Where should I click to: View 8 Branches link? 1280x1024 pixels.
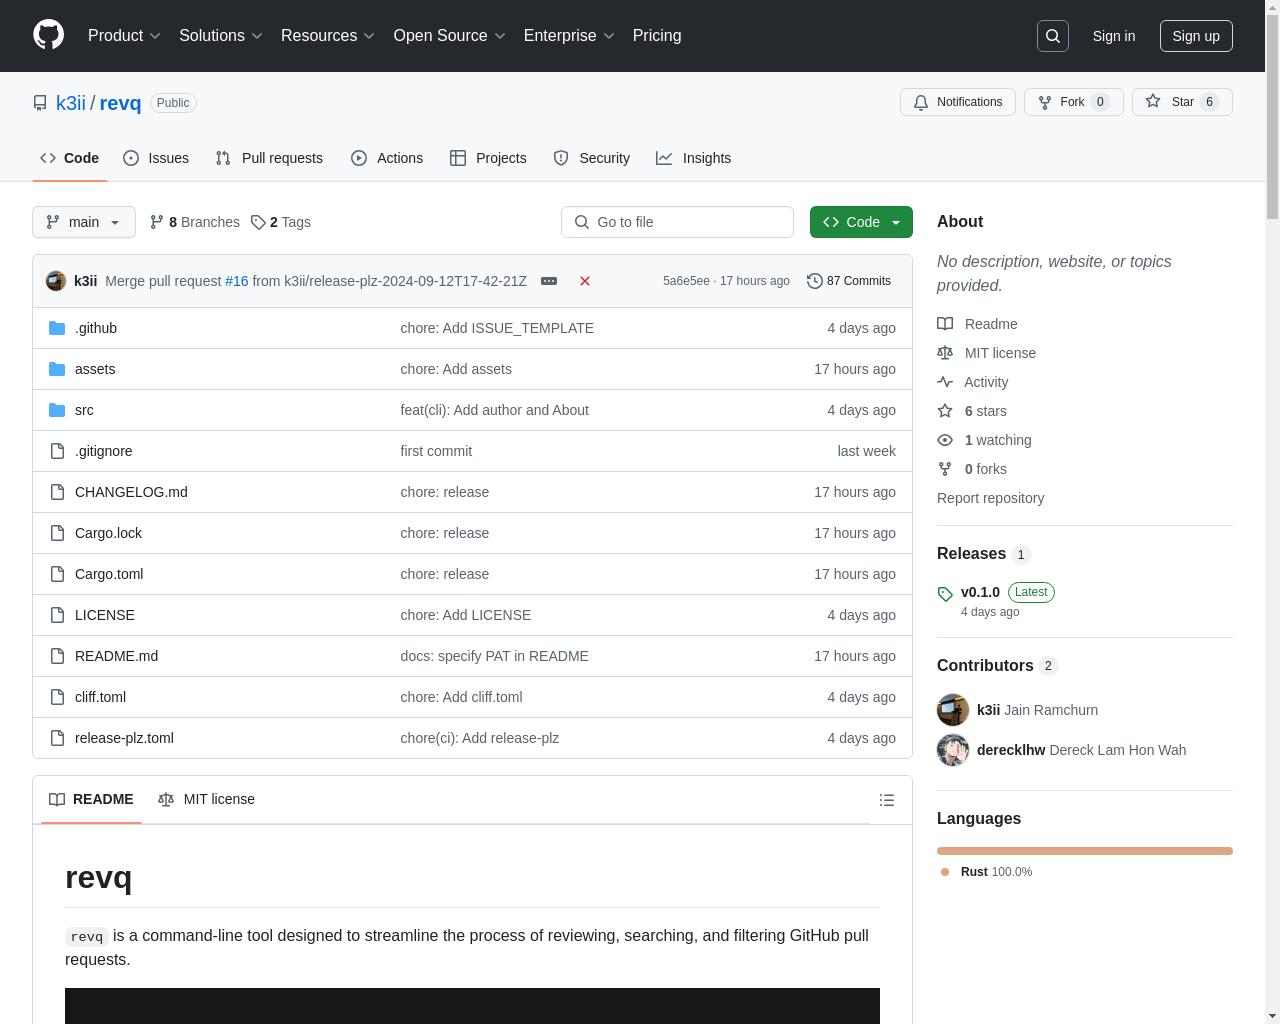(194, 222)
